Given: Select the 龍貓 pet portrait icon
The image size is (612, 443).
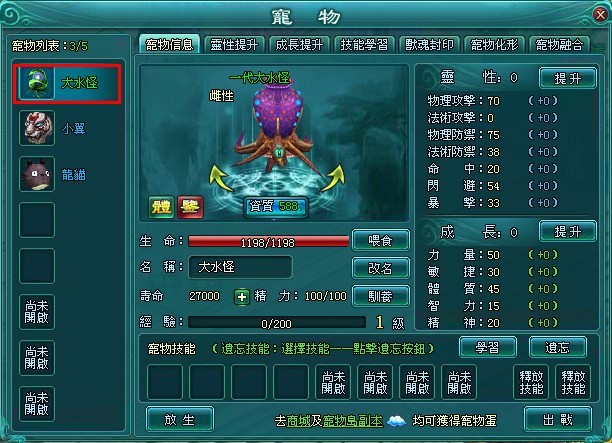Looking at the screenshot, I should [37, 174].
